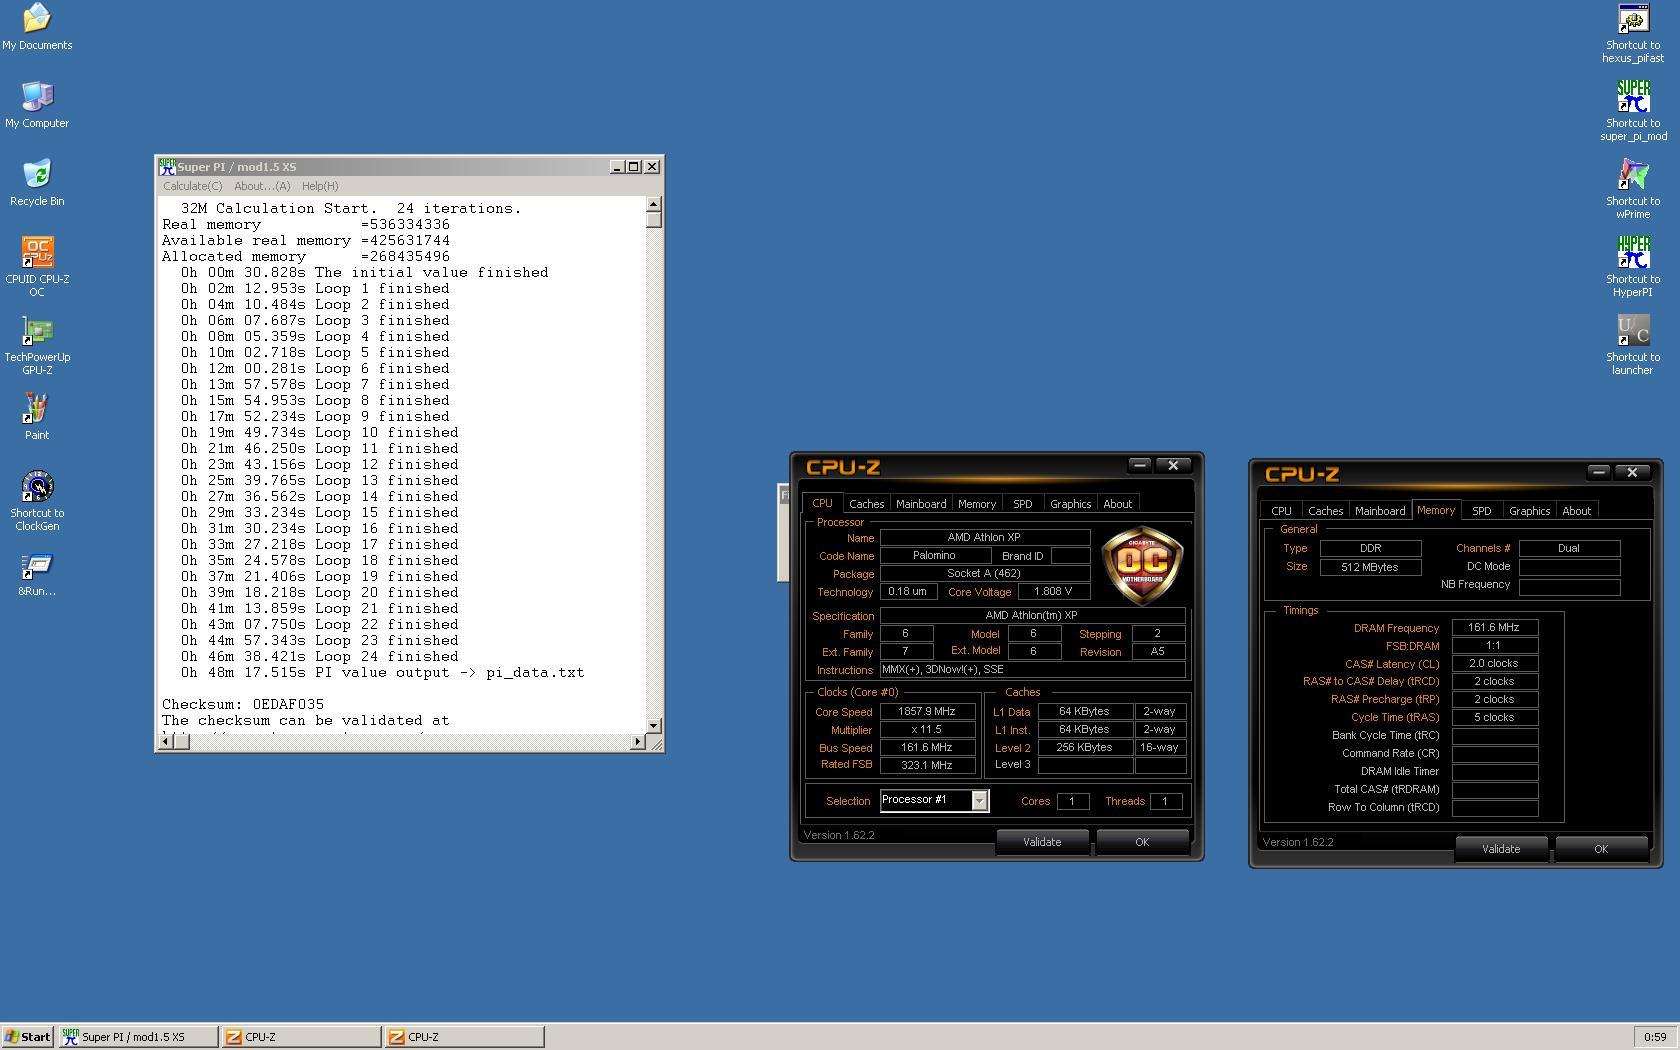Switch to Caches tab in left CPU-Z window
The image size is (1680, 1050).
click(x=866, y=504)
